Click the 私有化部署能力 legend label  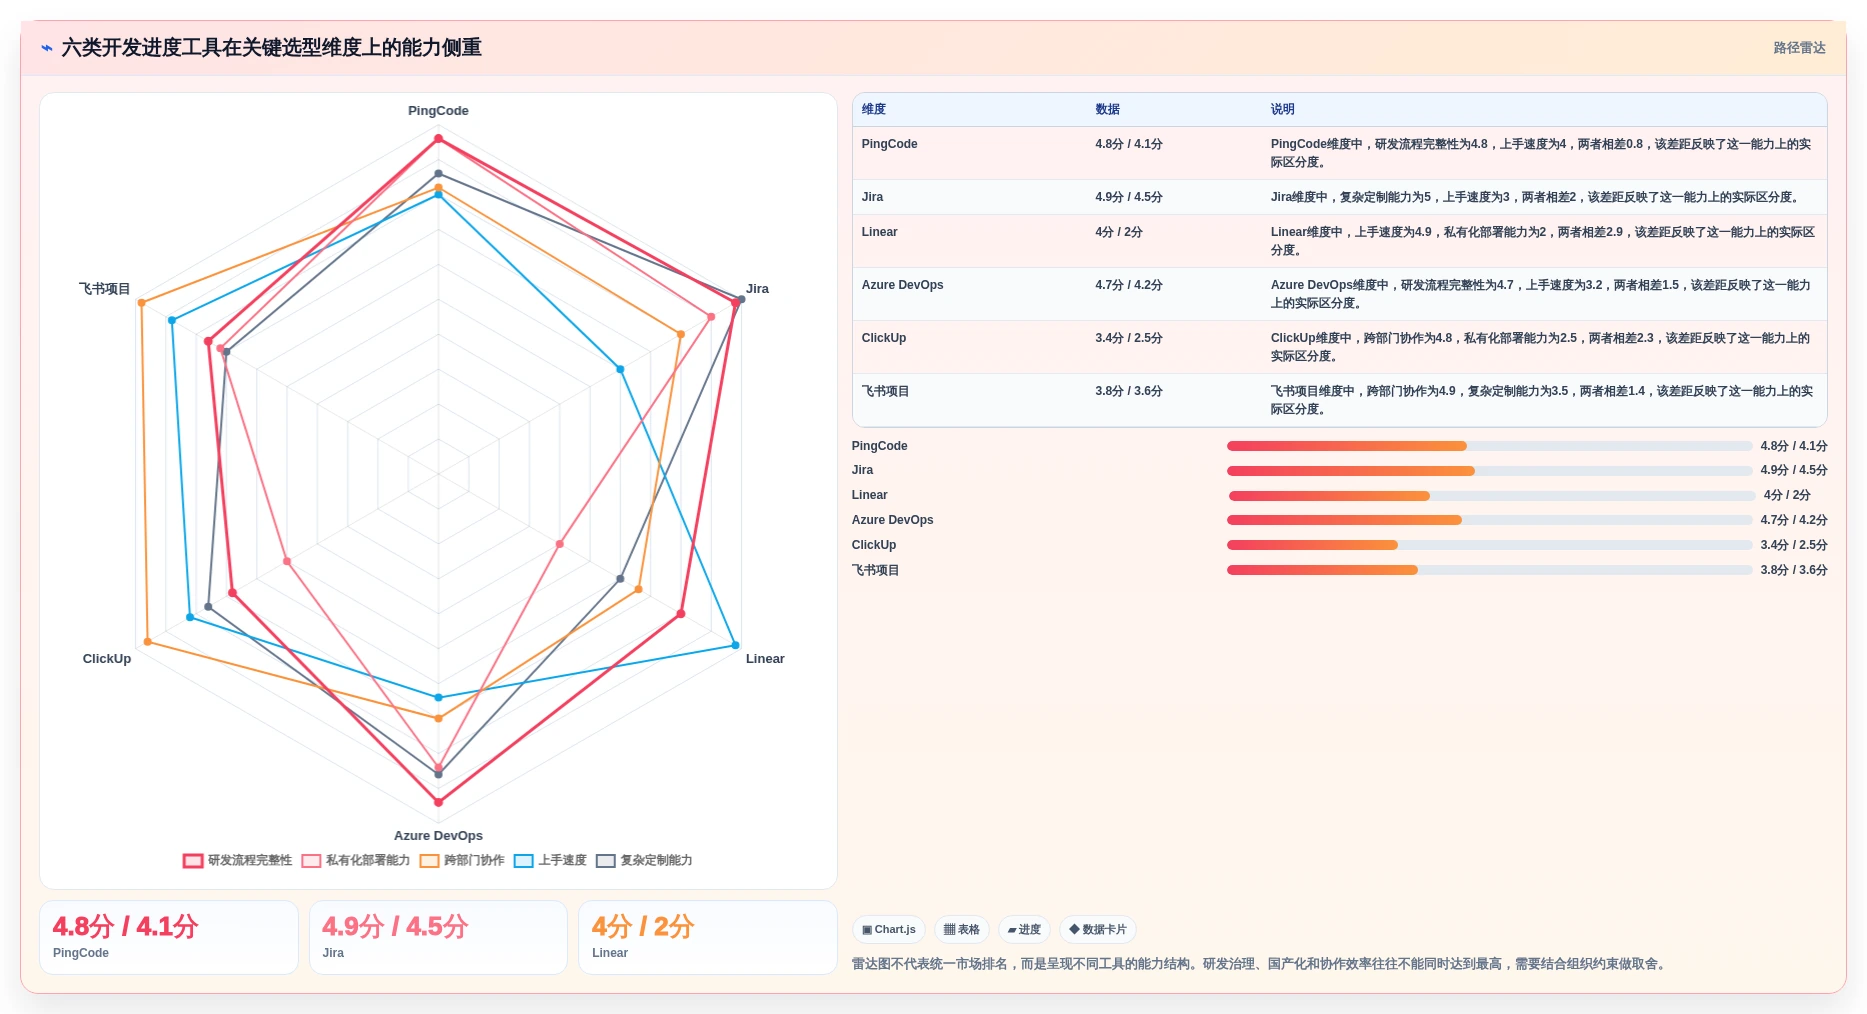coord(368,861)
